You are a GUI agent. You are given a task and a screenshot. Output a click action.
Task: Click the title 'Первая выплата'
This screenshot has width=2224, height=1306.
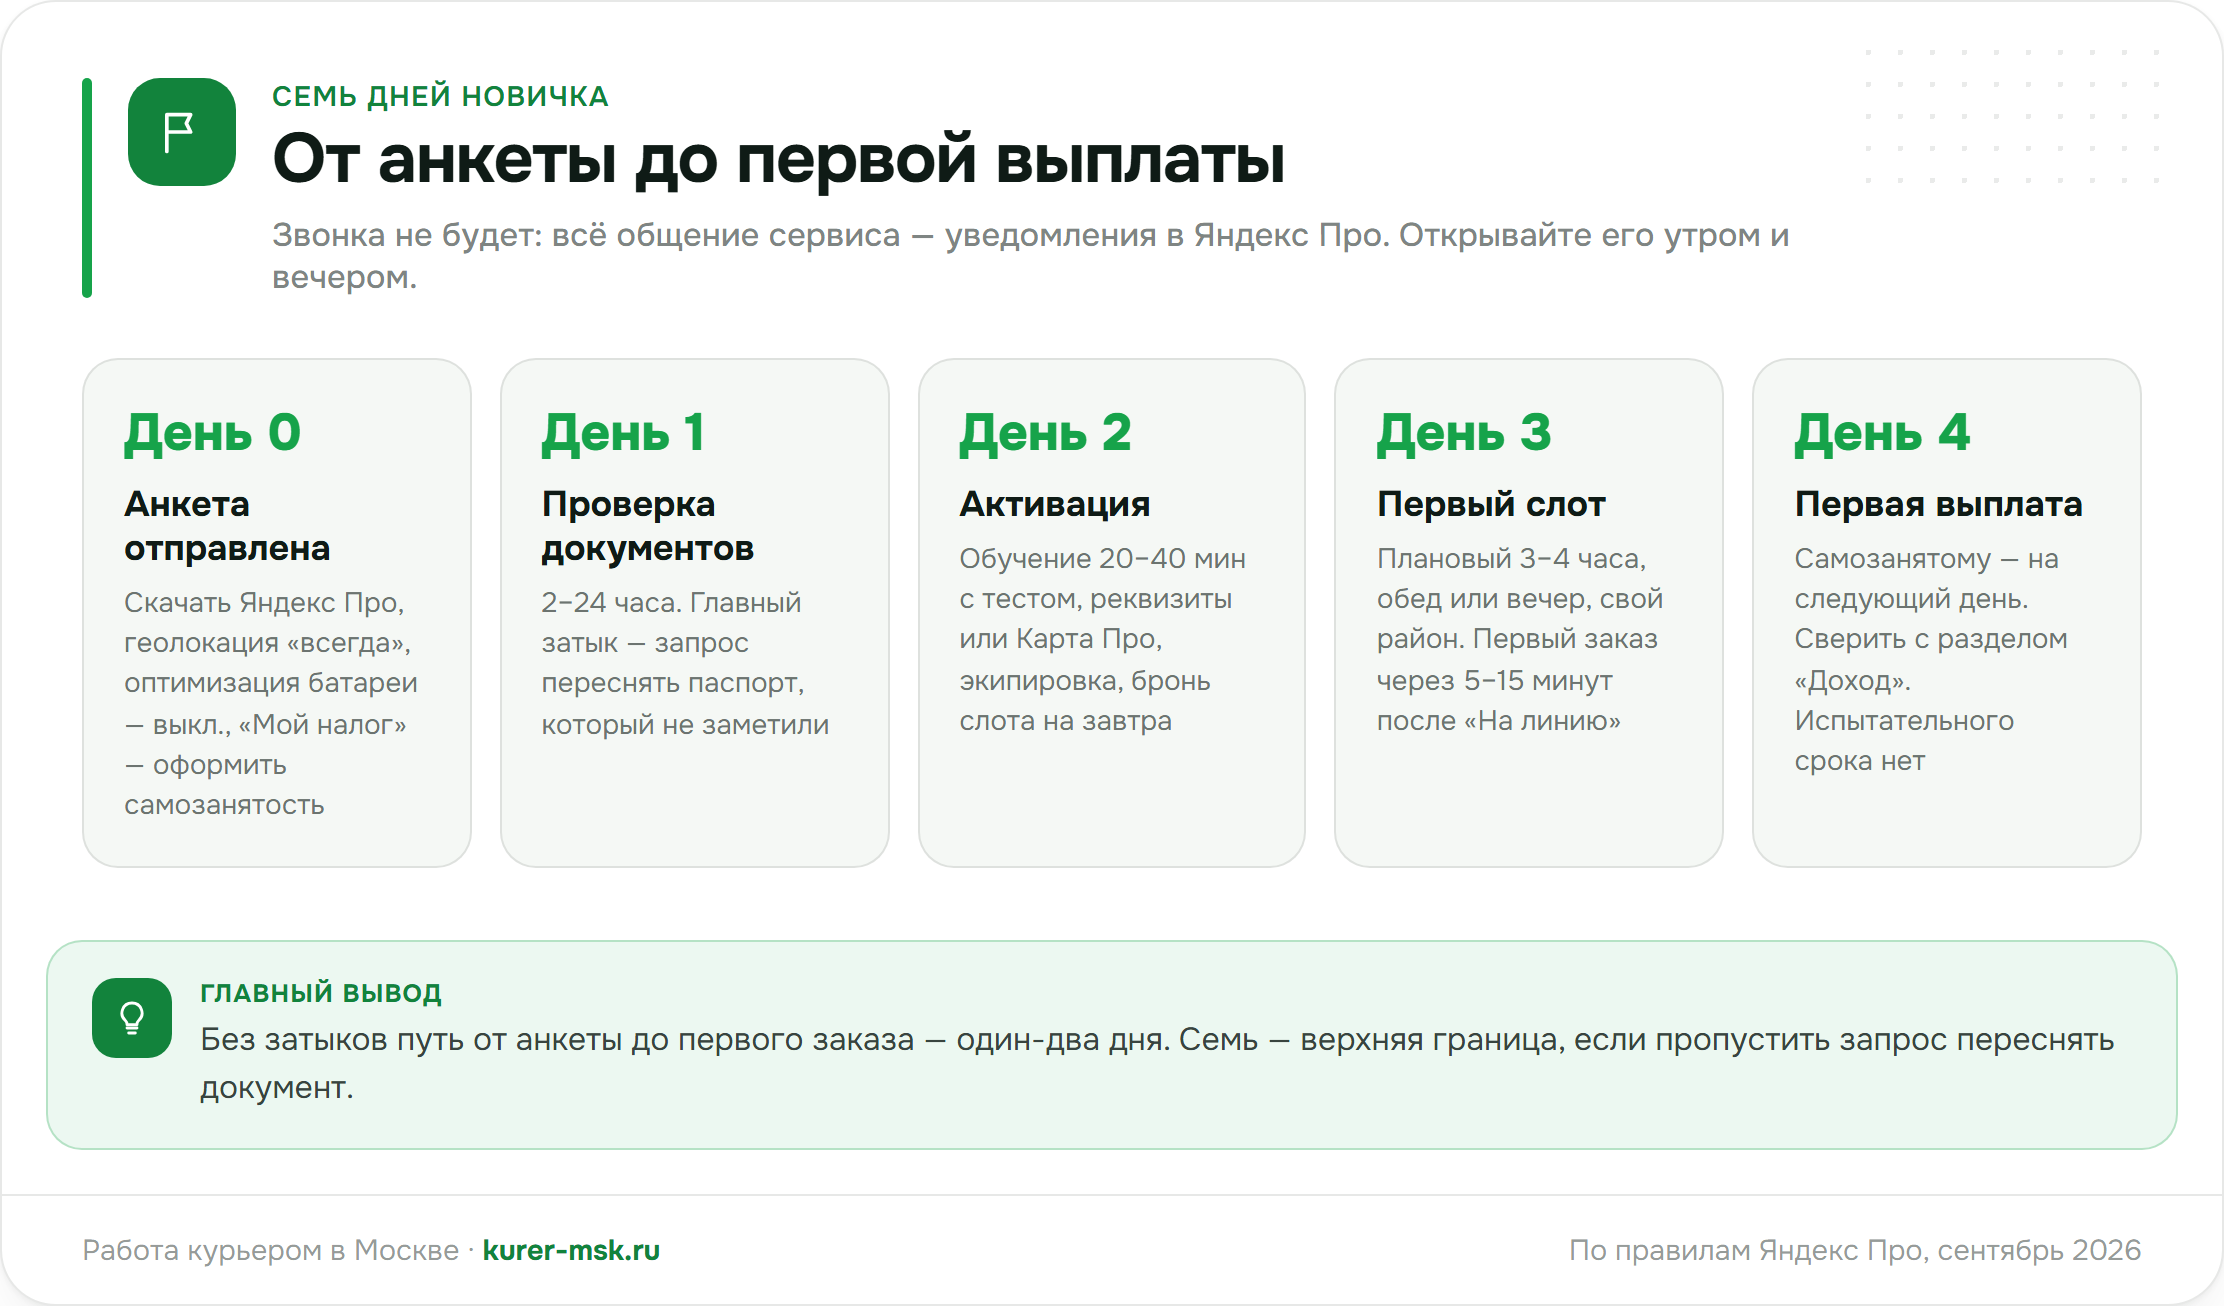click(1938, 504)
